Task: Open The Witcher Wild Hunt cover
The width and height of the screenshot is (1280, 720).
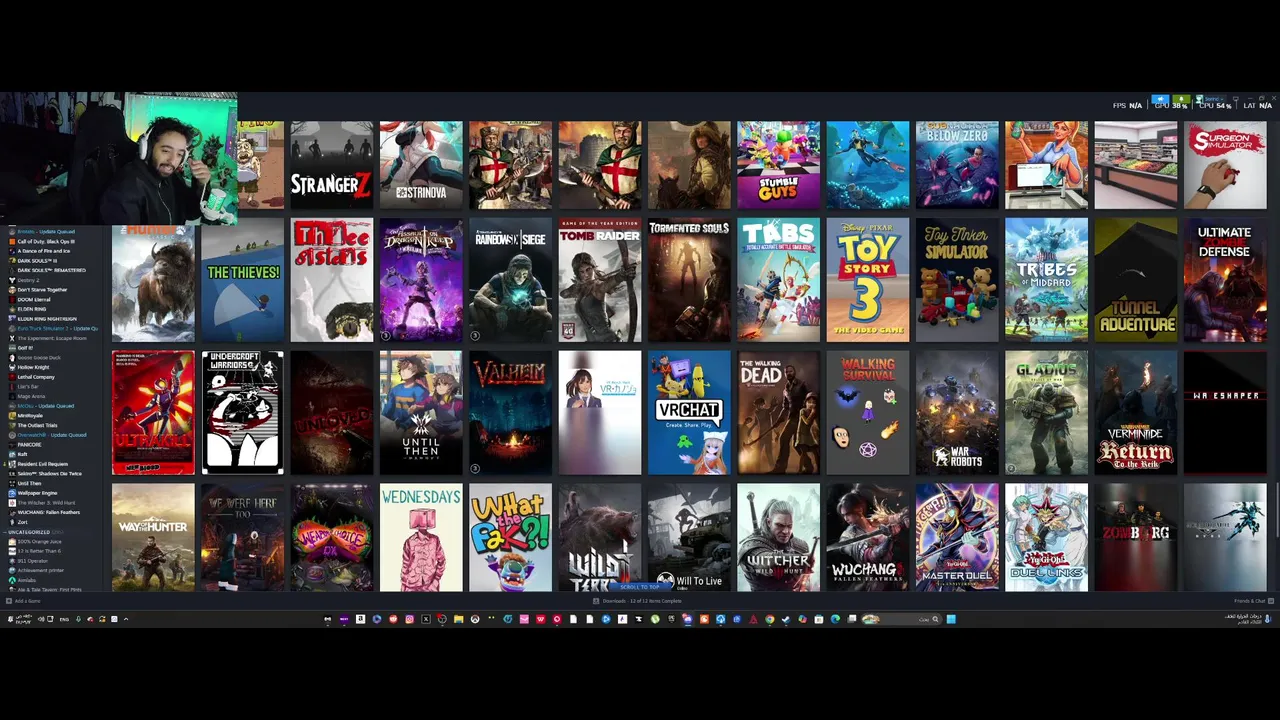Action: click(778, 538)
